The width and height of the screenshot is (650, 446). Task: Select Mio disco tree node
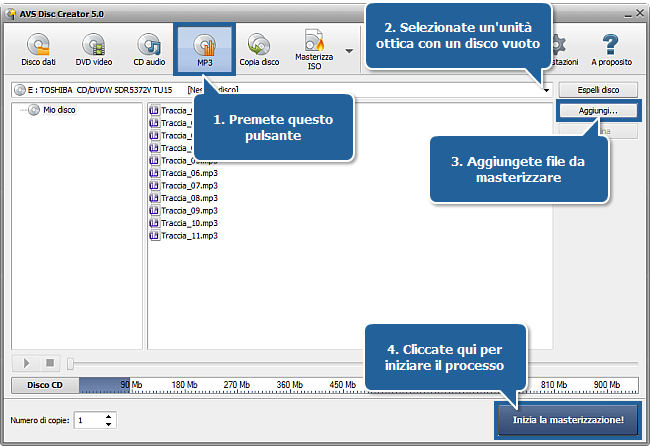tap(59, 110)
